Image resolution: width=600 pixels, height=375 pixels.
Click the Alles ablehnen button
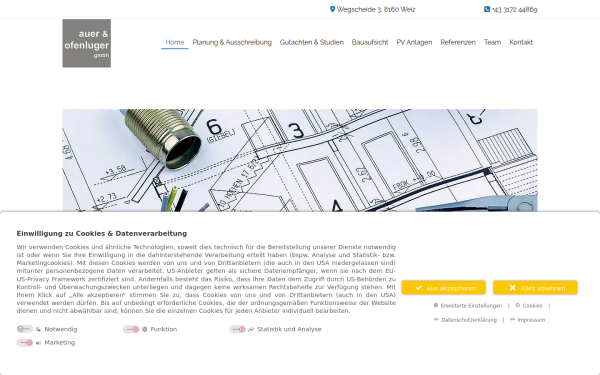point(535,288)
